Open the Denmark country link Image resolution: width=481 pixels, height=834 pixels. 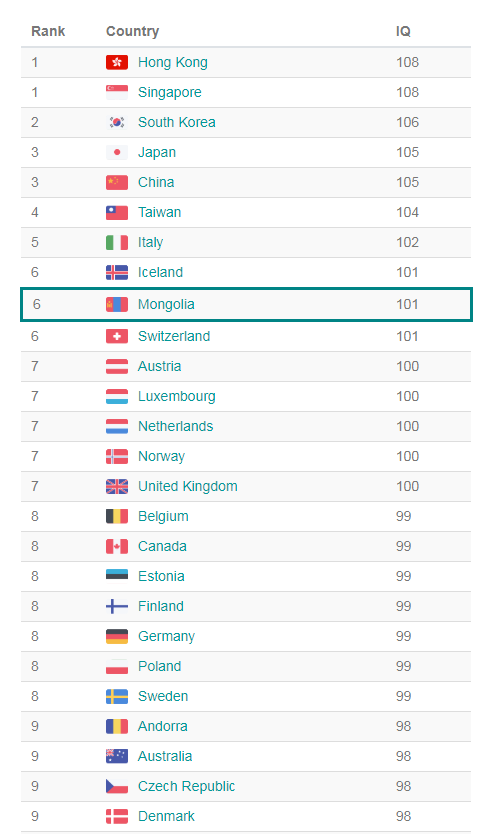167,816
